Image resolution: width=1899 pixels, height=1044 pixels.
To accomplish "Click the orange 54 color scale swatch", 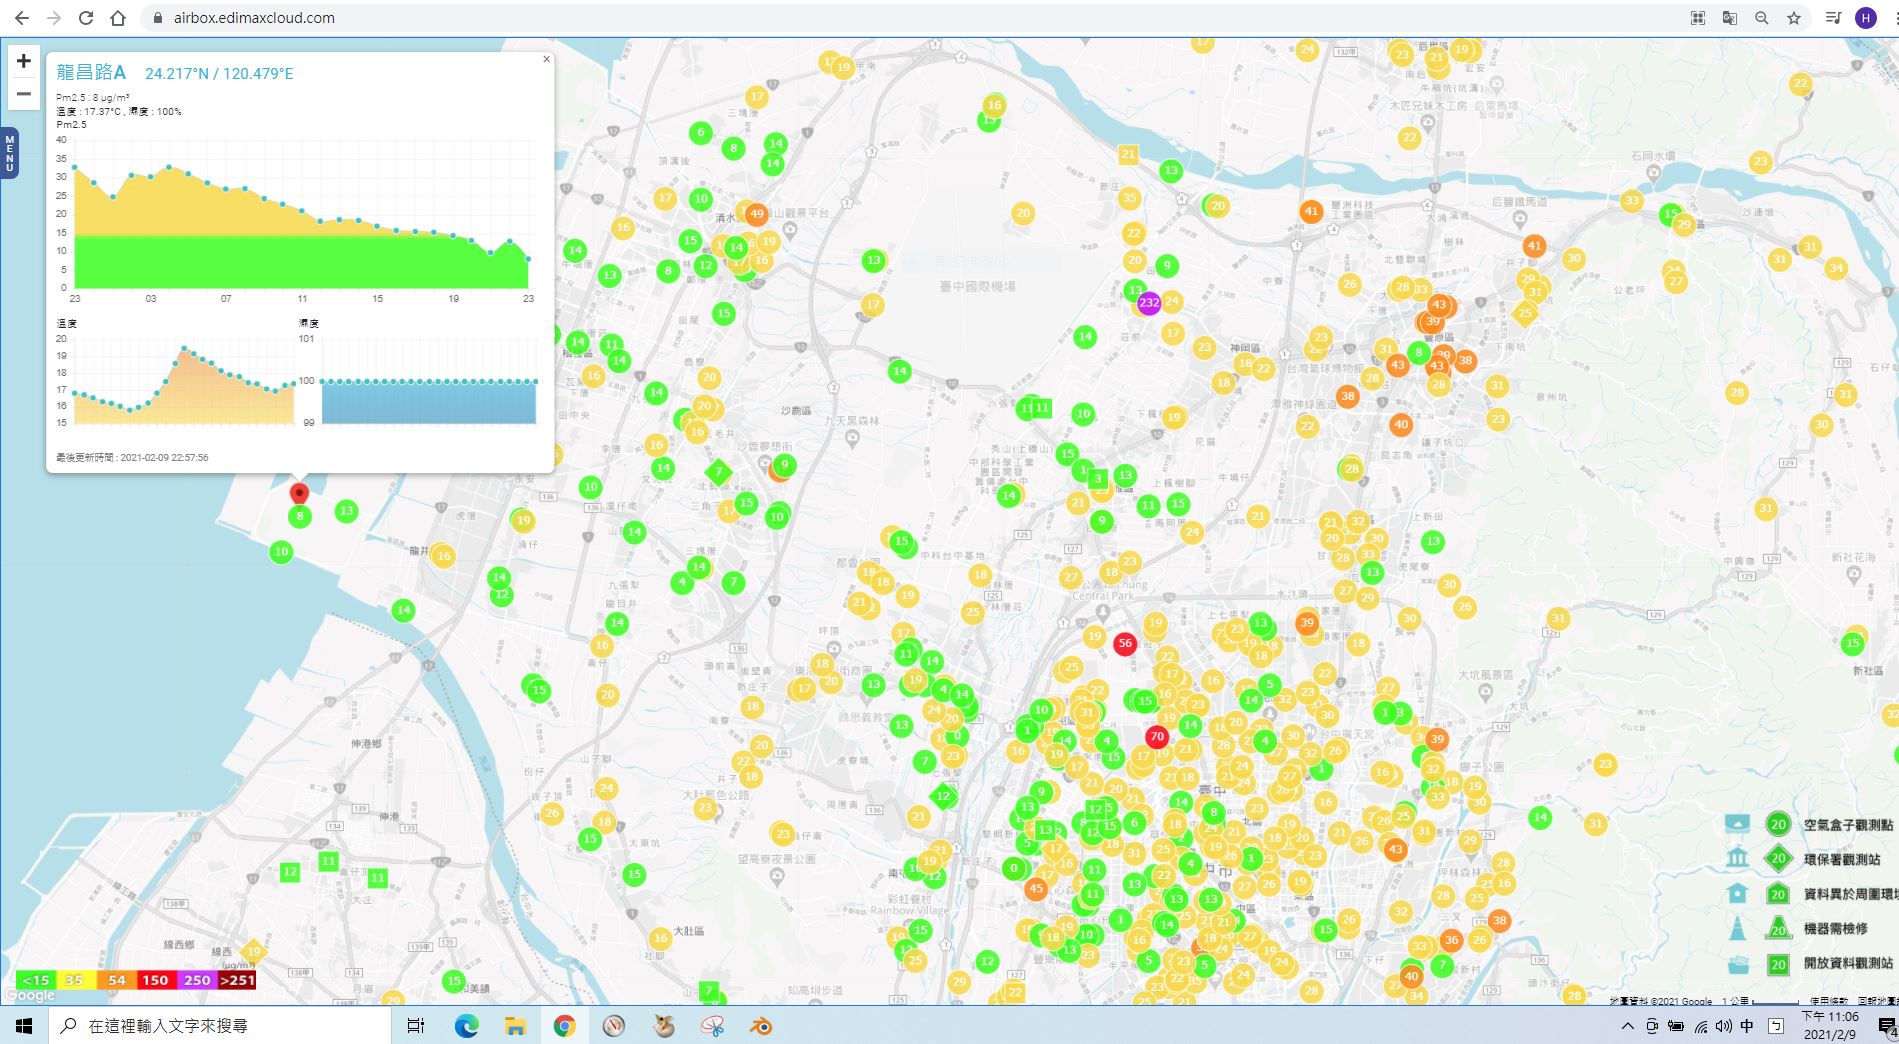I will (x=116, y=980).
